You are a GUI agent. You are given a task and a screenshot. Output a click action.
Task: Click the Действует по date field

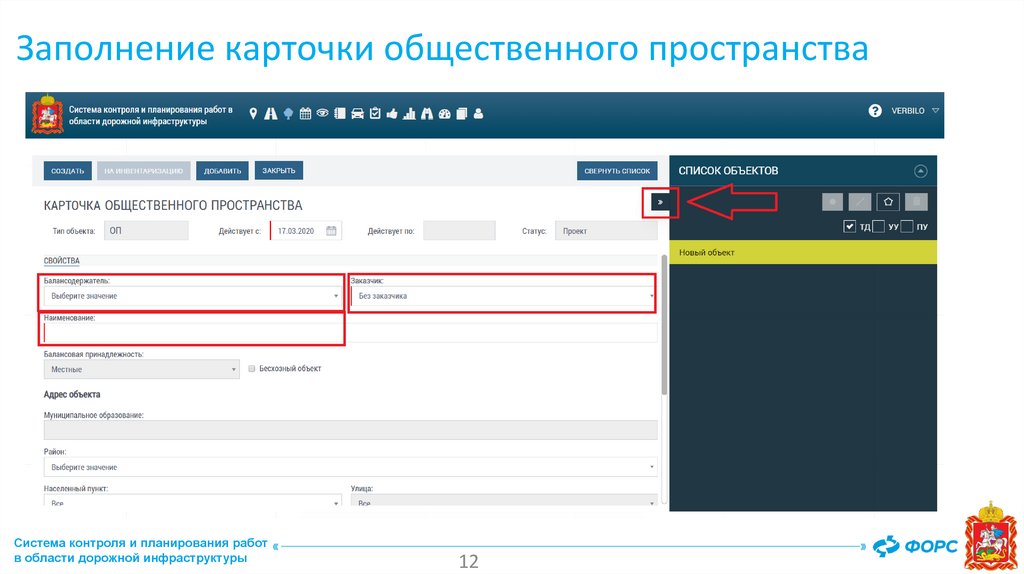459,231
